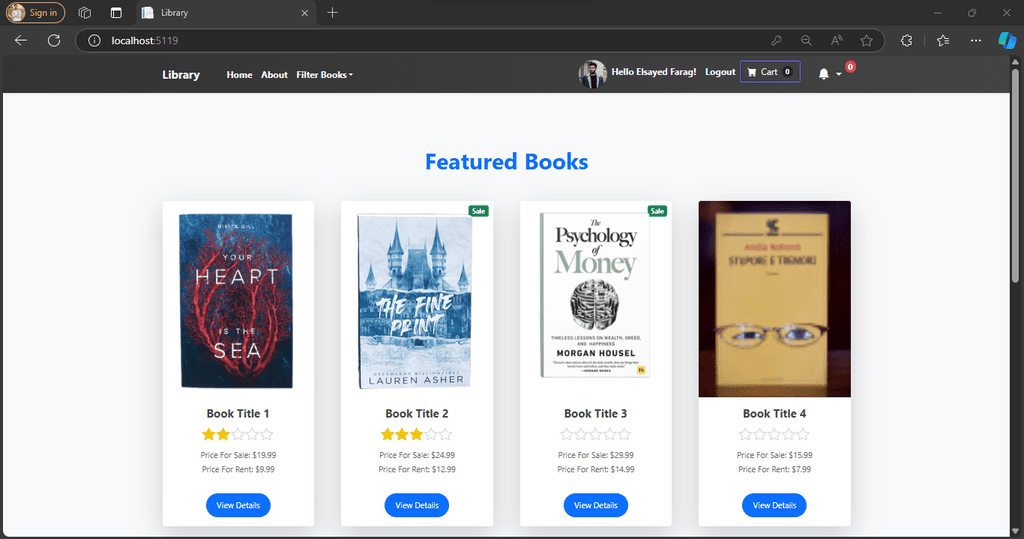Click Book Title 3 heading

tap(596, 414)
